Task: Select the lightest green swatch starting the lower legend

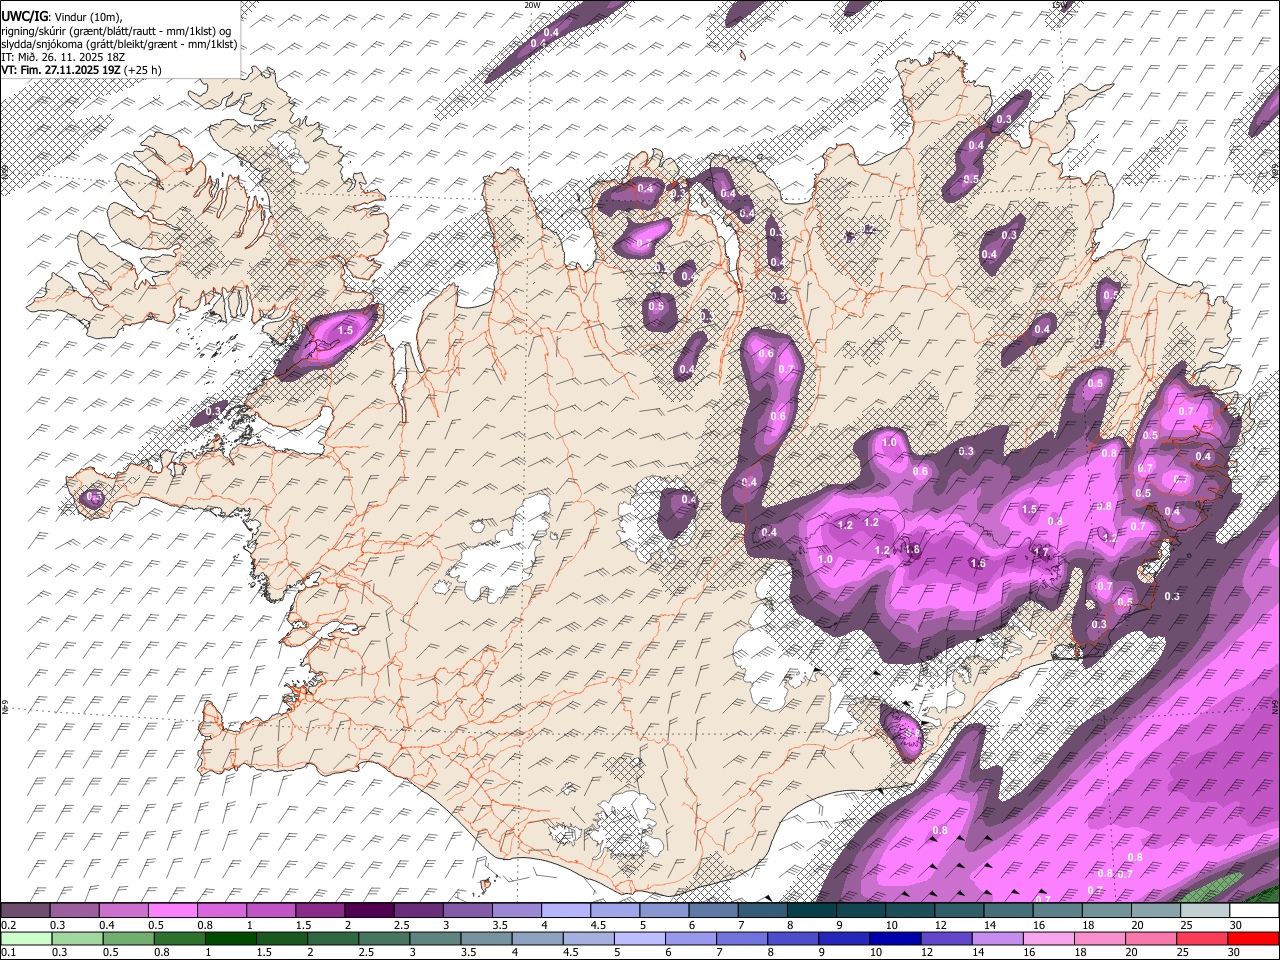Action: pyautogui.click(x=25, y=938)
